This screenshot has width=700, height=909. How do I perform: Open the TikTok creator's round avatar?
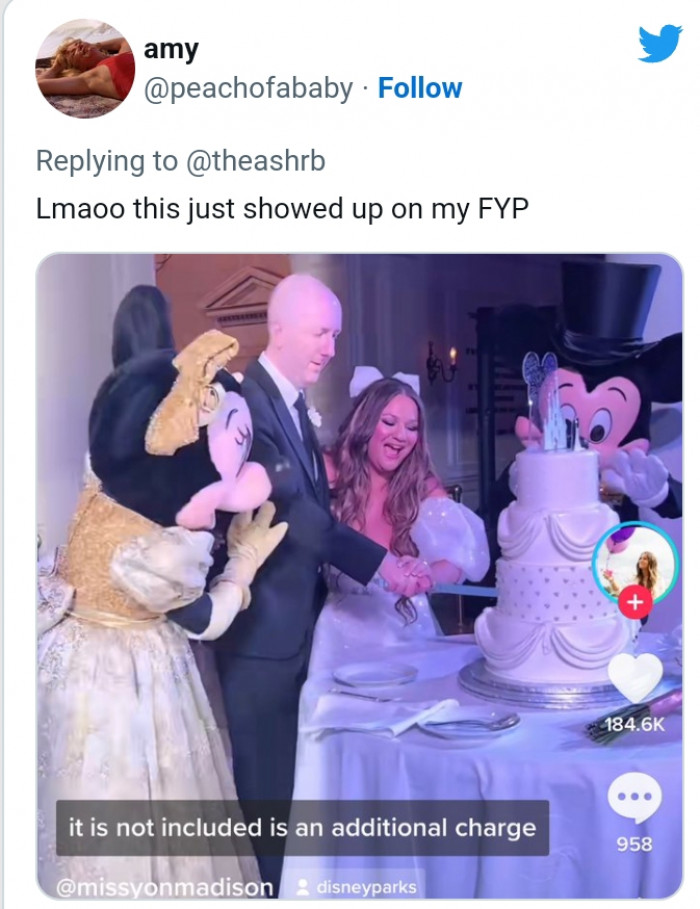pyautogui.click(x=634, y=562)
